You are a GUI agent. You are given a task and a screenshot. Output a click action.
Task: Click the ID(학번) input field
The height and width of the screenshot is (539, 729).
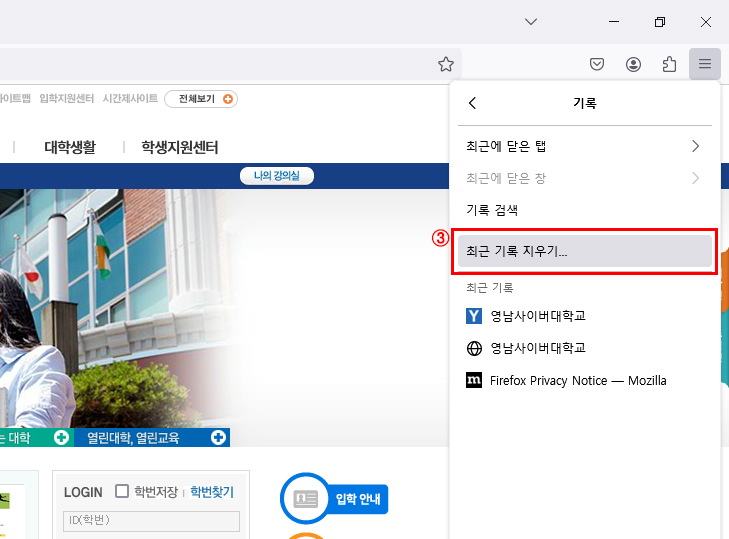[152, 521]
